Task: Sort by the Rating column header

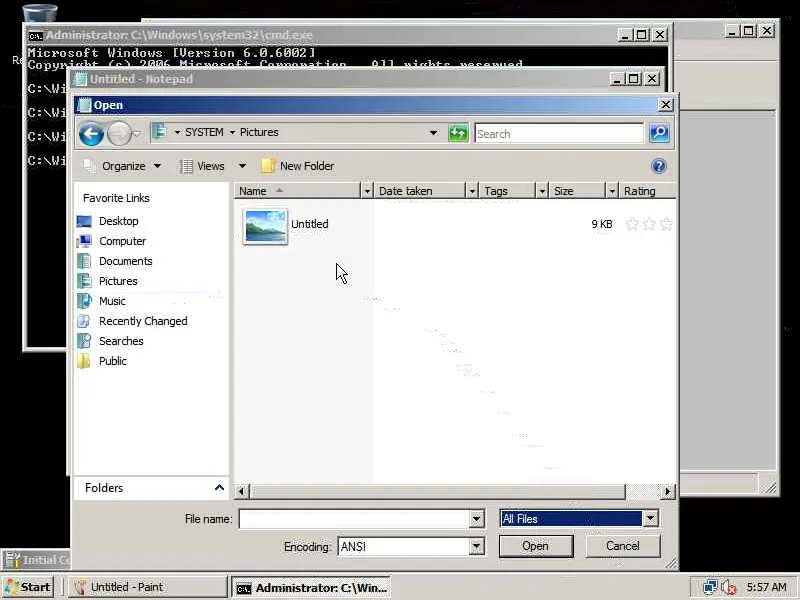Action: click(x=647, y=191)
